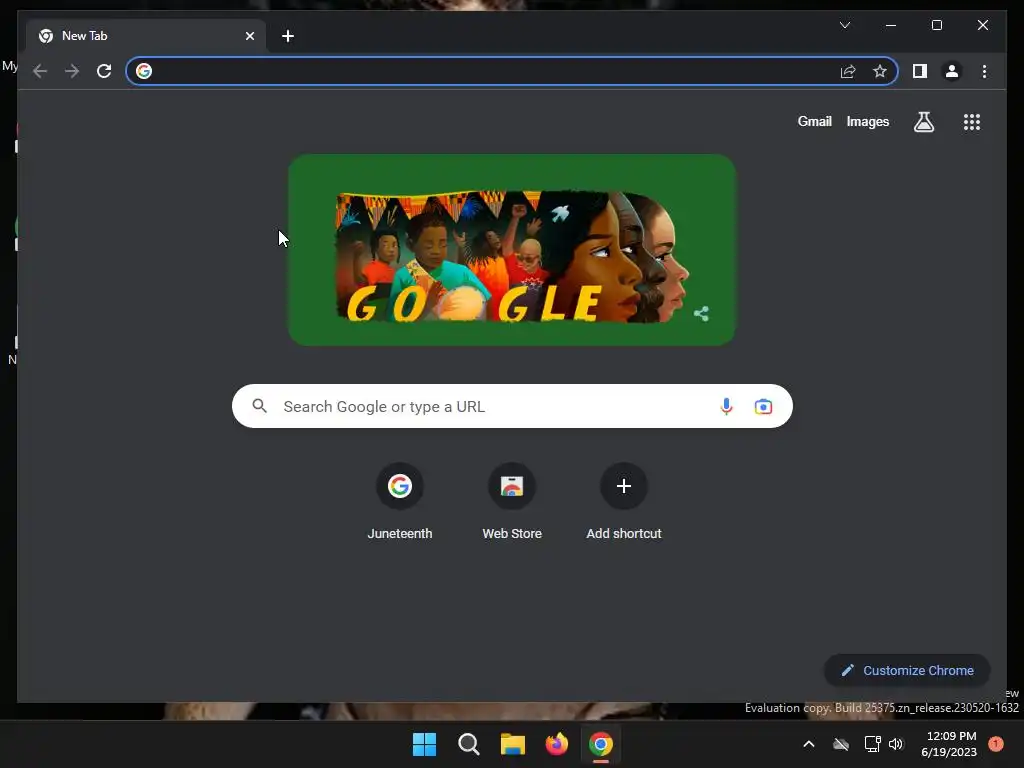Reload the current page
The height and width of the screenshot is (768, 1024).
[104, 71]
